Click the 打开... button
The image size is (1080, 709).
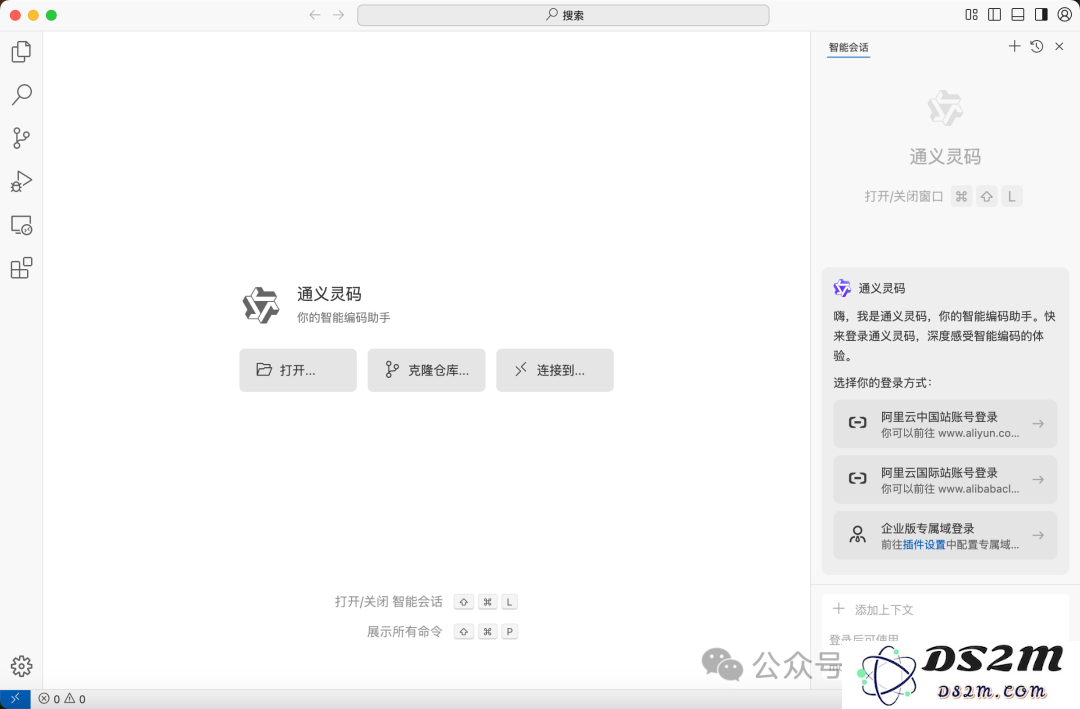pyautogui.click(x=298, y=370)
